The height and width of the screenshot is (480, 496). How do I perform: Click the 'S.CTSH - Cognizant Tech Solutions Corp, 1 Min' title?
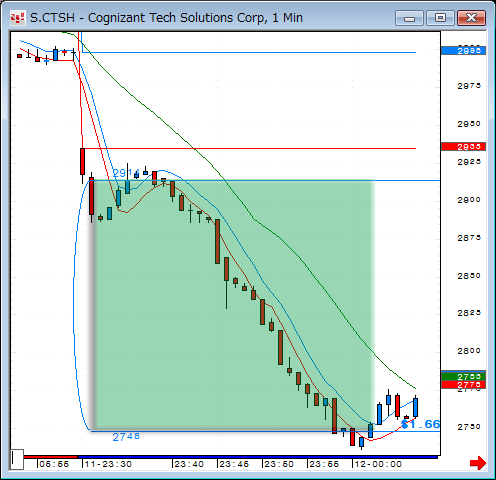pyautogui.click(x=166, y=18)
